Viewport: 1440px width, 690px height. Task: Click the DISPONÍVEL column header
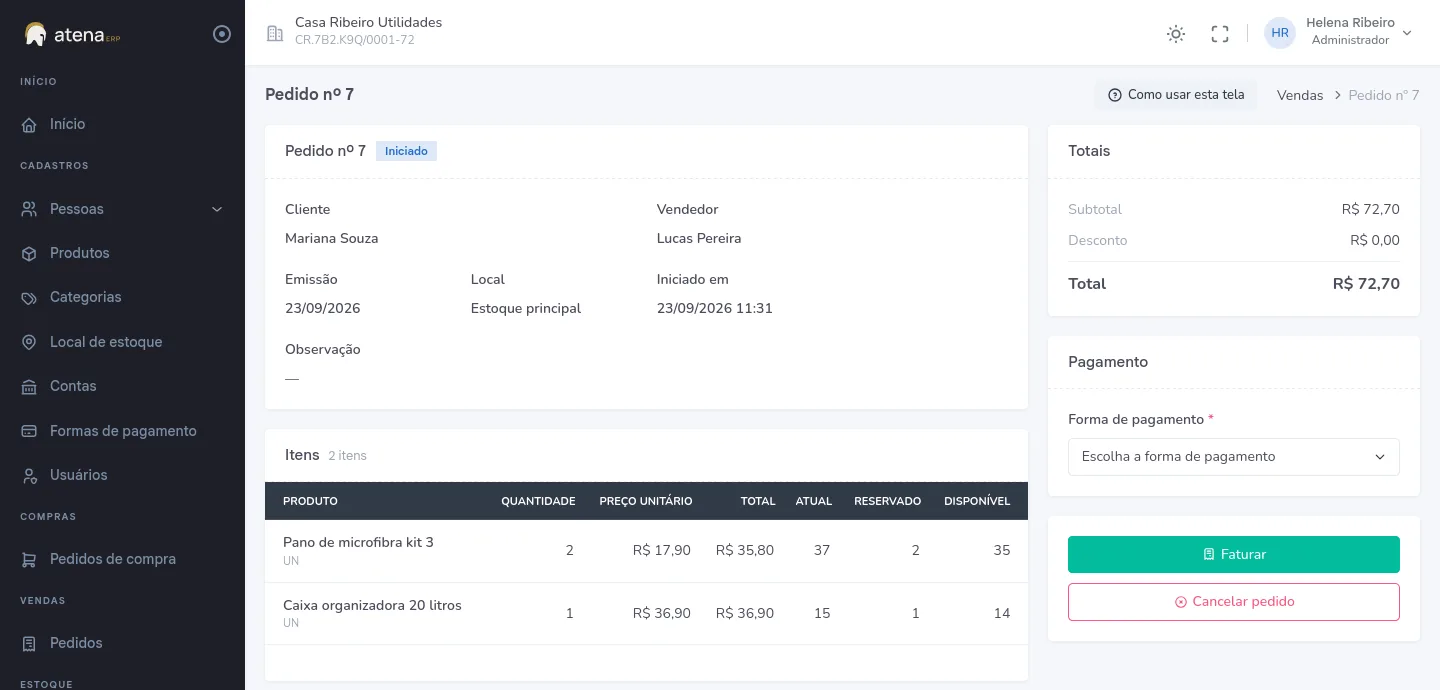(x=977, y=501)
